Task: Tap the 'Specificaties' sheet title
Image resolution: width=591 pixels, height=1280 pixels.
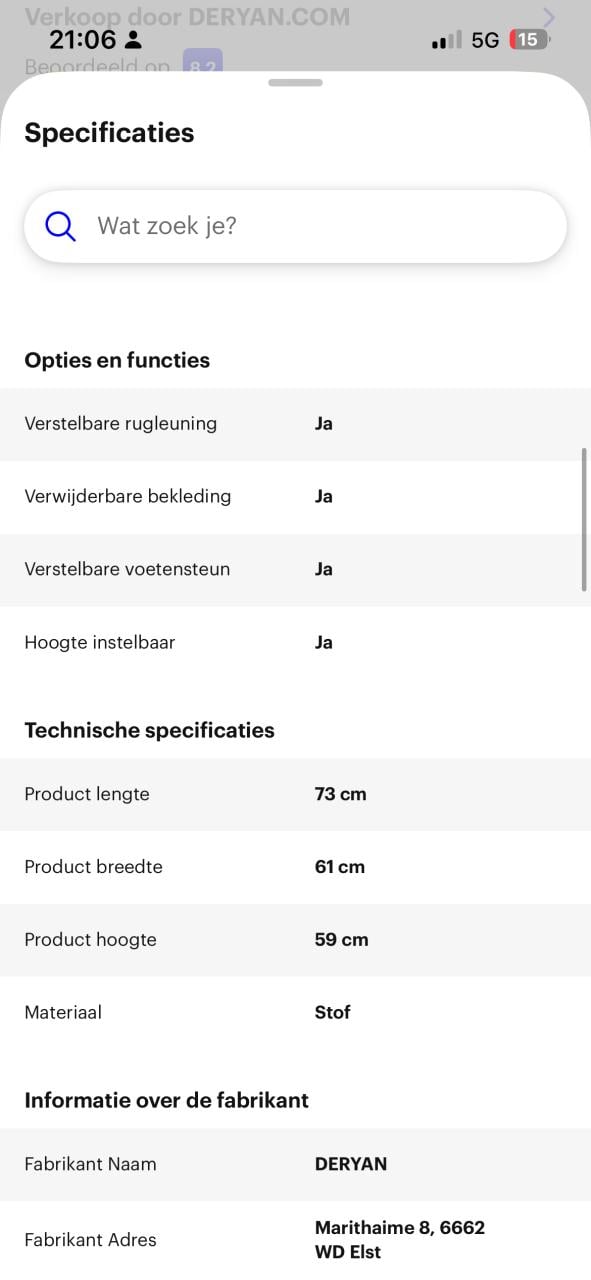Action: click(109, 133)
